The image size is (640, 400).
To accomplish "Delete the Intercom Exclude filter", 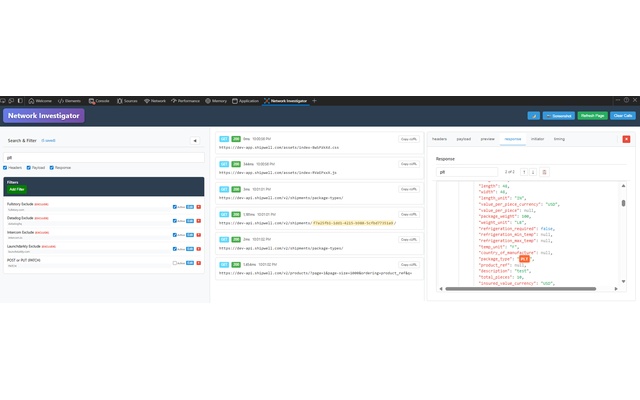I will click(199, 235).
